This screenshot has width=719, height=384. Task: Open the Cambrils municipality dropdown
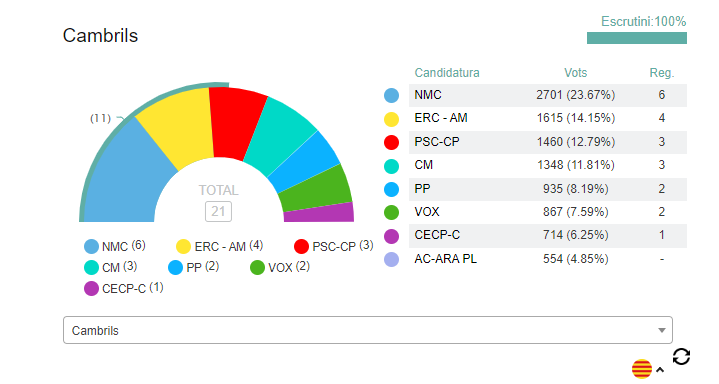(368, 330)
